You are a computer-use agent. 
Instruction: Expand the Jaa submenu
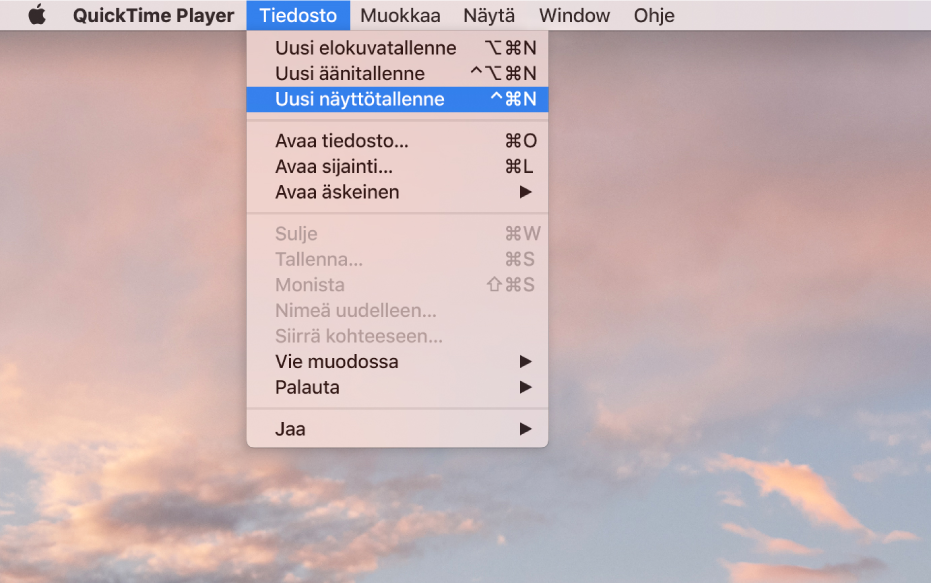pyautogui.click(x=397, y=429)
